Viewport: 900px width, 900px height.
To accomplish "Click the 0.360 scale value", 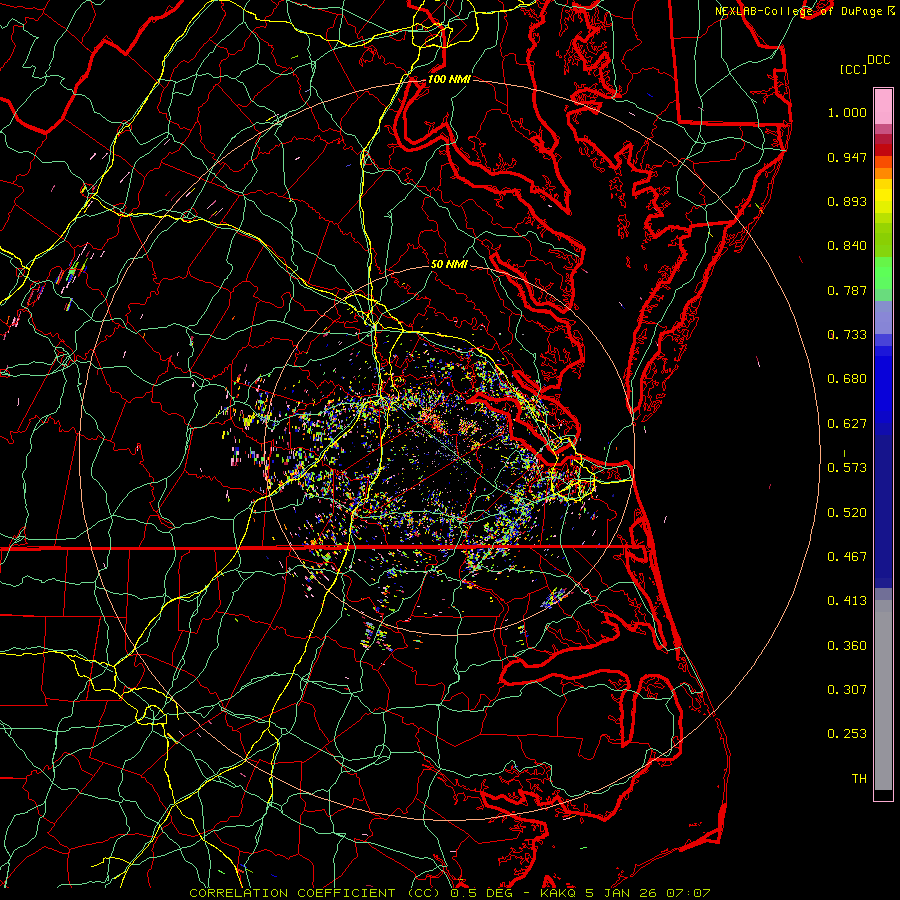I will (x=847, y=646).
